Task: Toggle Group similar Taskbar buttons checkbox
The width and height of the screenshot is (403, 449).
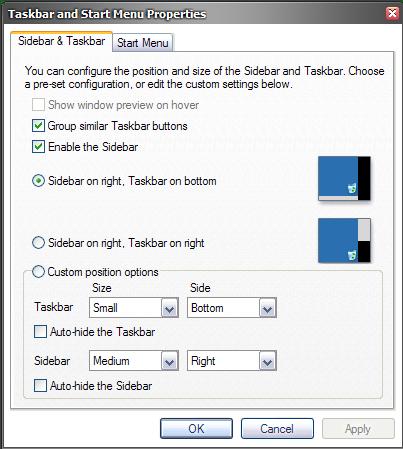Action: pyautogui.click(x=38, y=126)
